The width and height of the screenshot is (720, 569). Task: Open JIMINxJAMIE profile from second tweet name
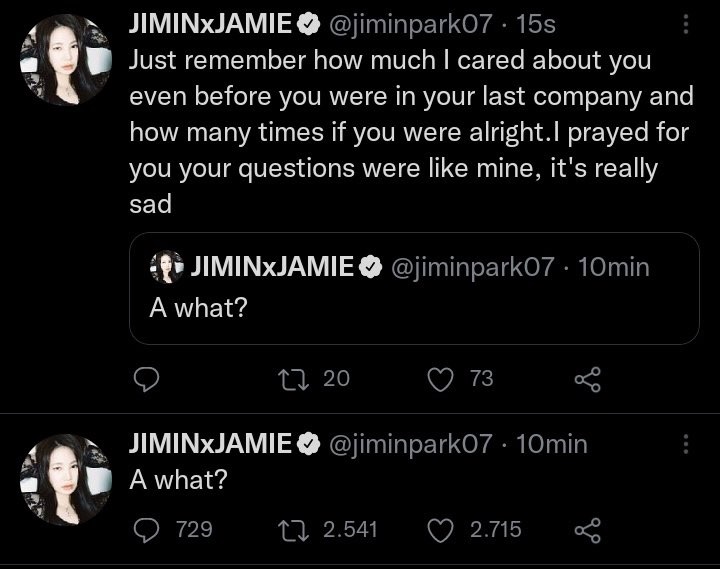210,443
